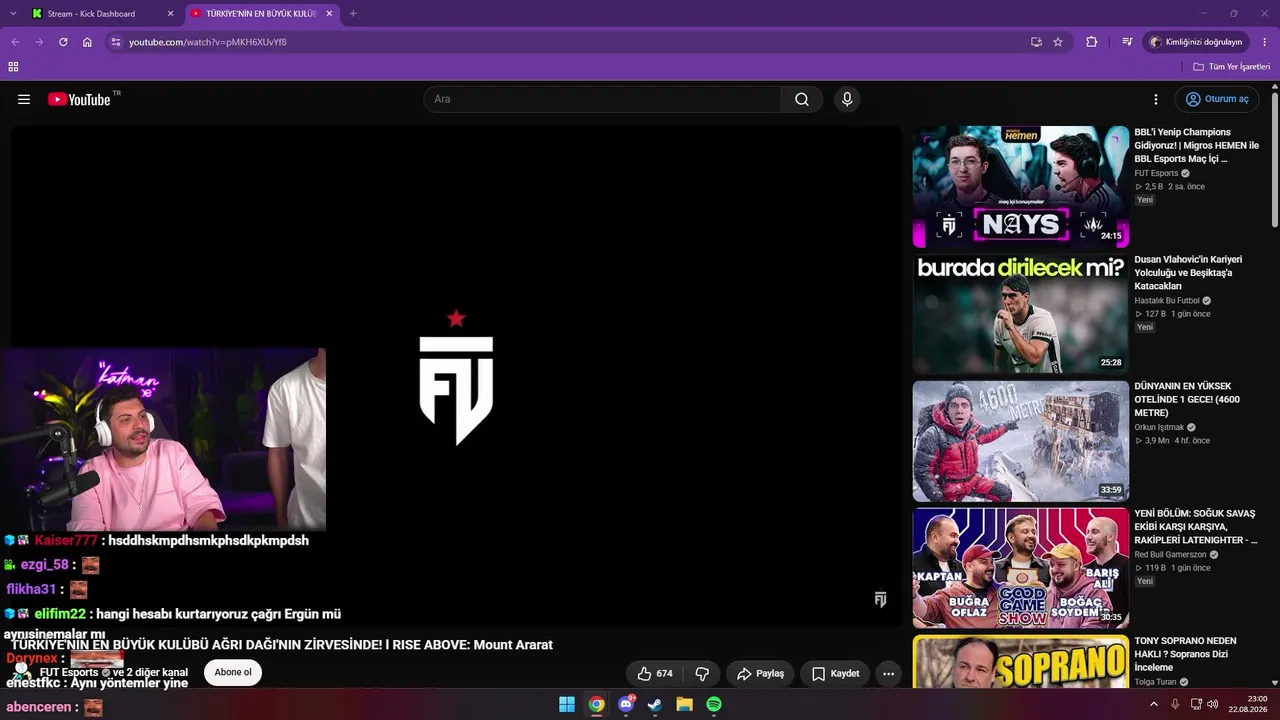This screenshot has height=720, width=1280.
Task: Open YouTube settings three-dot menu beside Oturum aç
Action: point(1156,99)
